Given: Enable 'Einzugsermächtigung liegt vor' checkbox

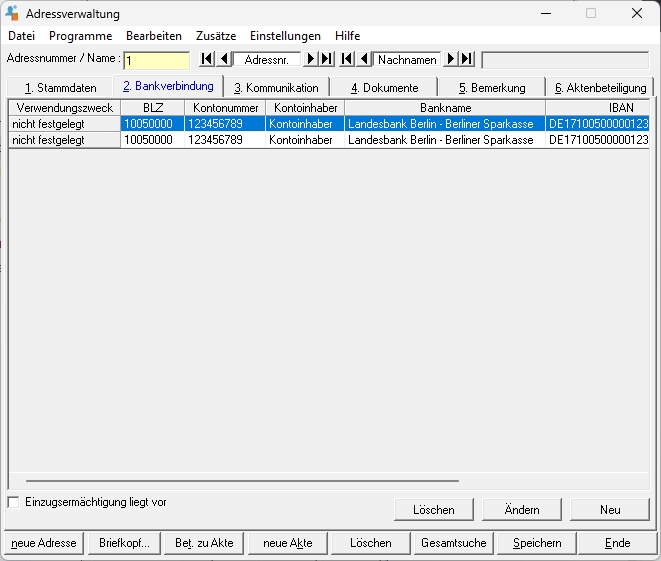Looking at the screenshot, I should click(x=14, y=502).
